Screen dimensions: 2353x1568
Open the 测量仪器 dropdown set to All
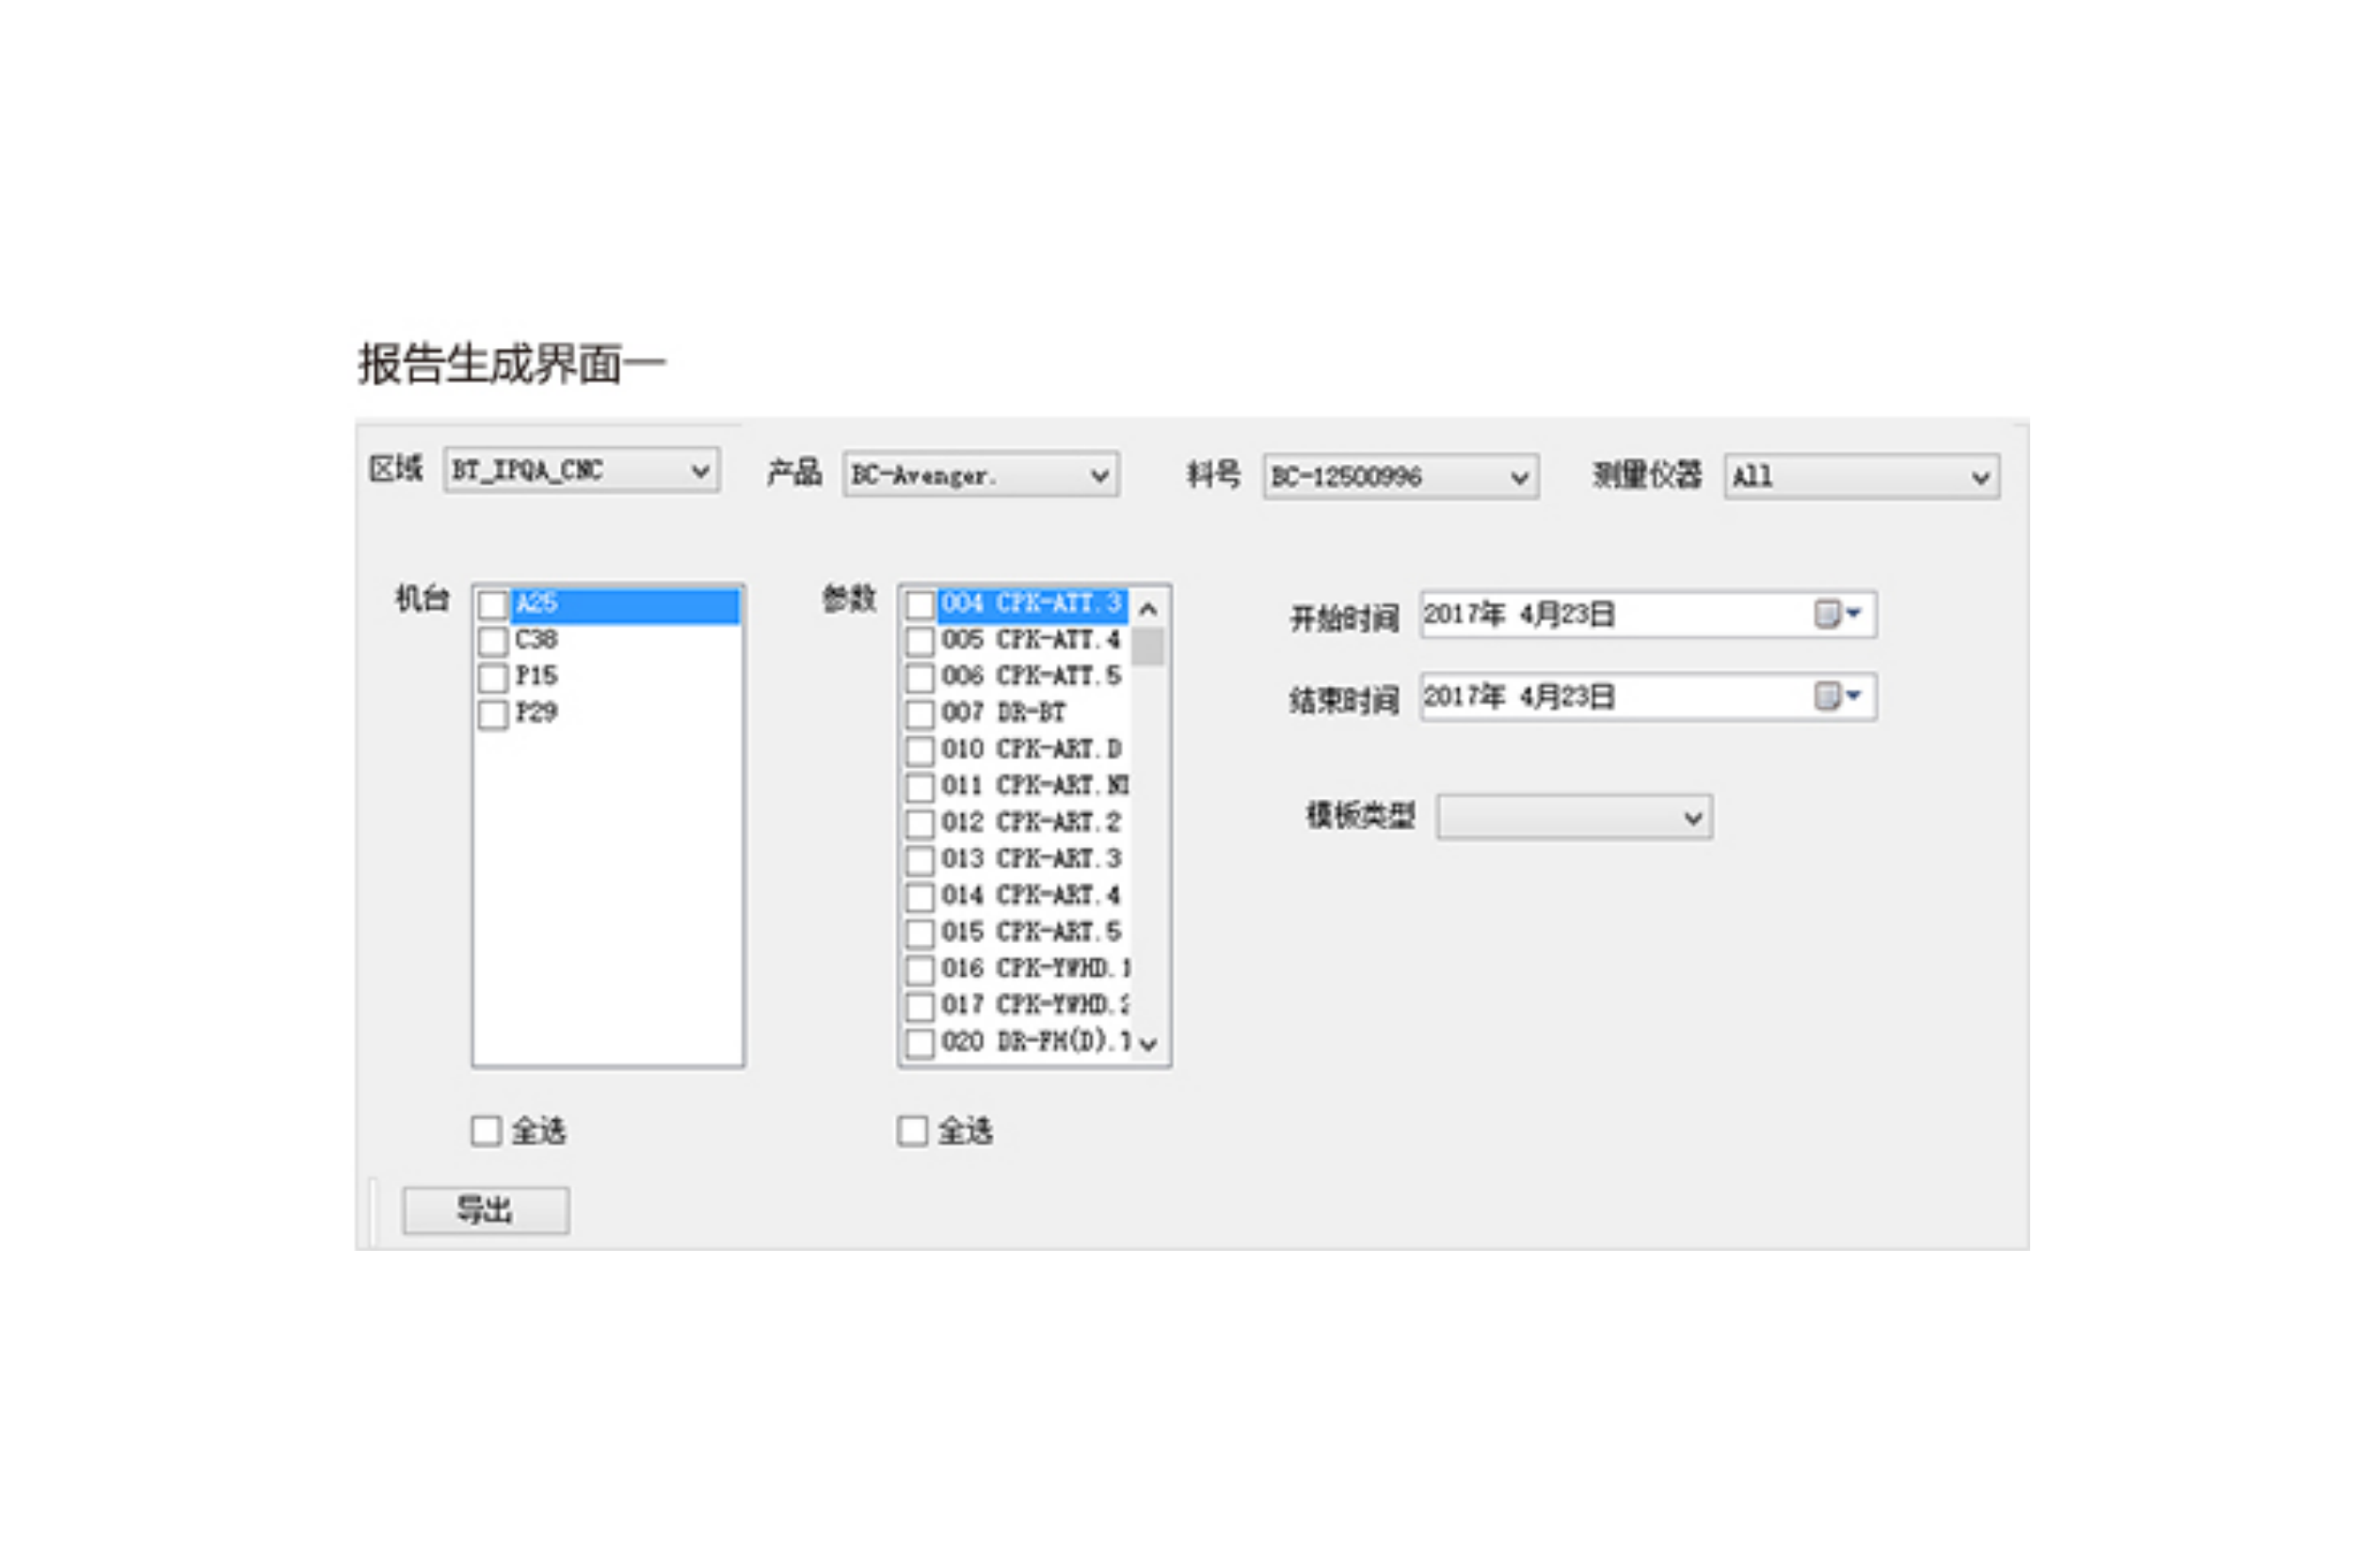[1981, 477]
